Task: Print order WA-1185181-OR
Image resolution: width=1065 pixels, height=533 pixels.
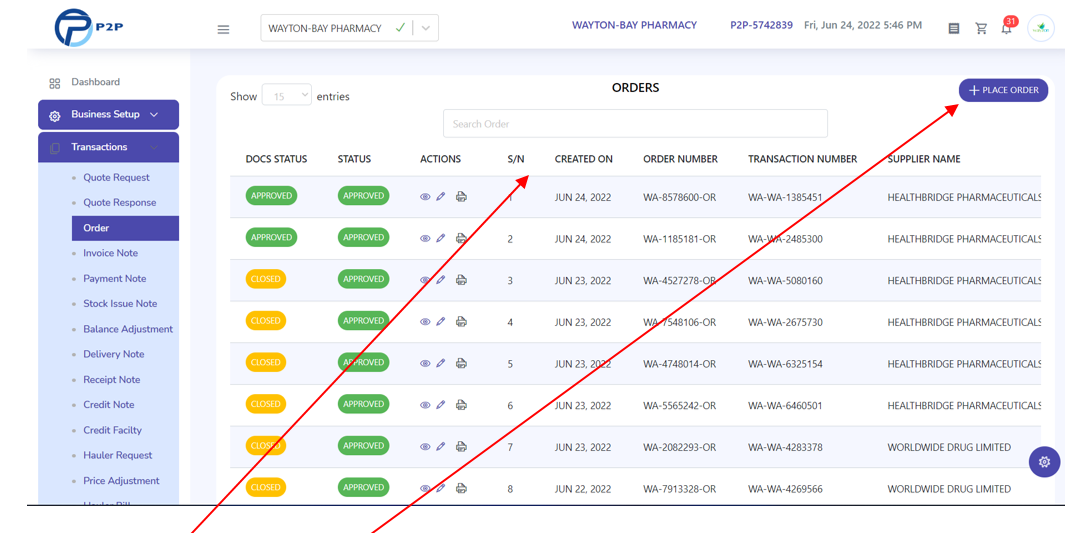Action: [461, 238]
